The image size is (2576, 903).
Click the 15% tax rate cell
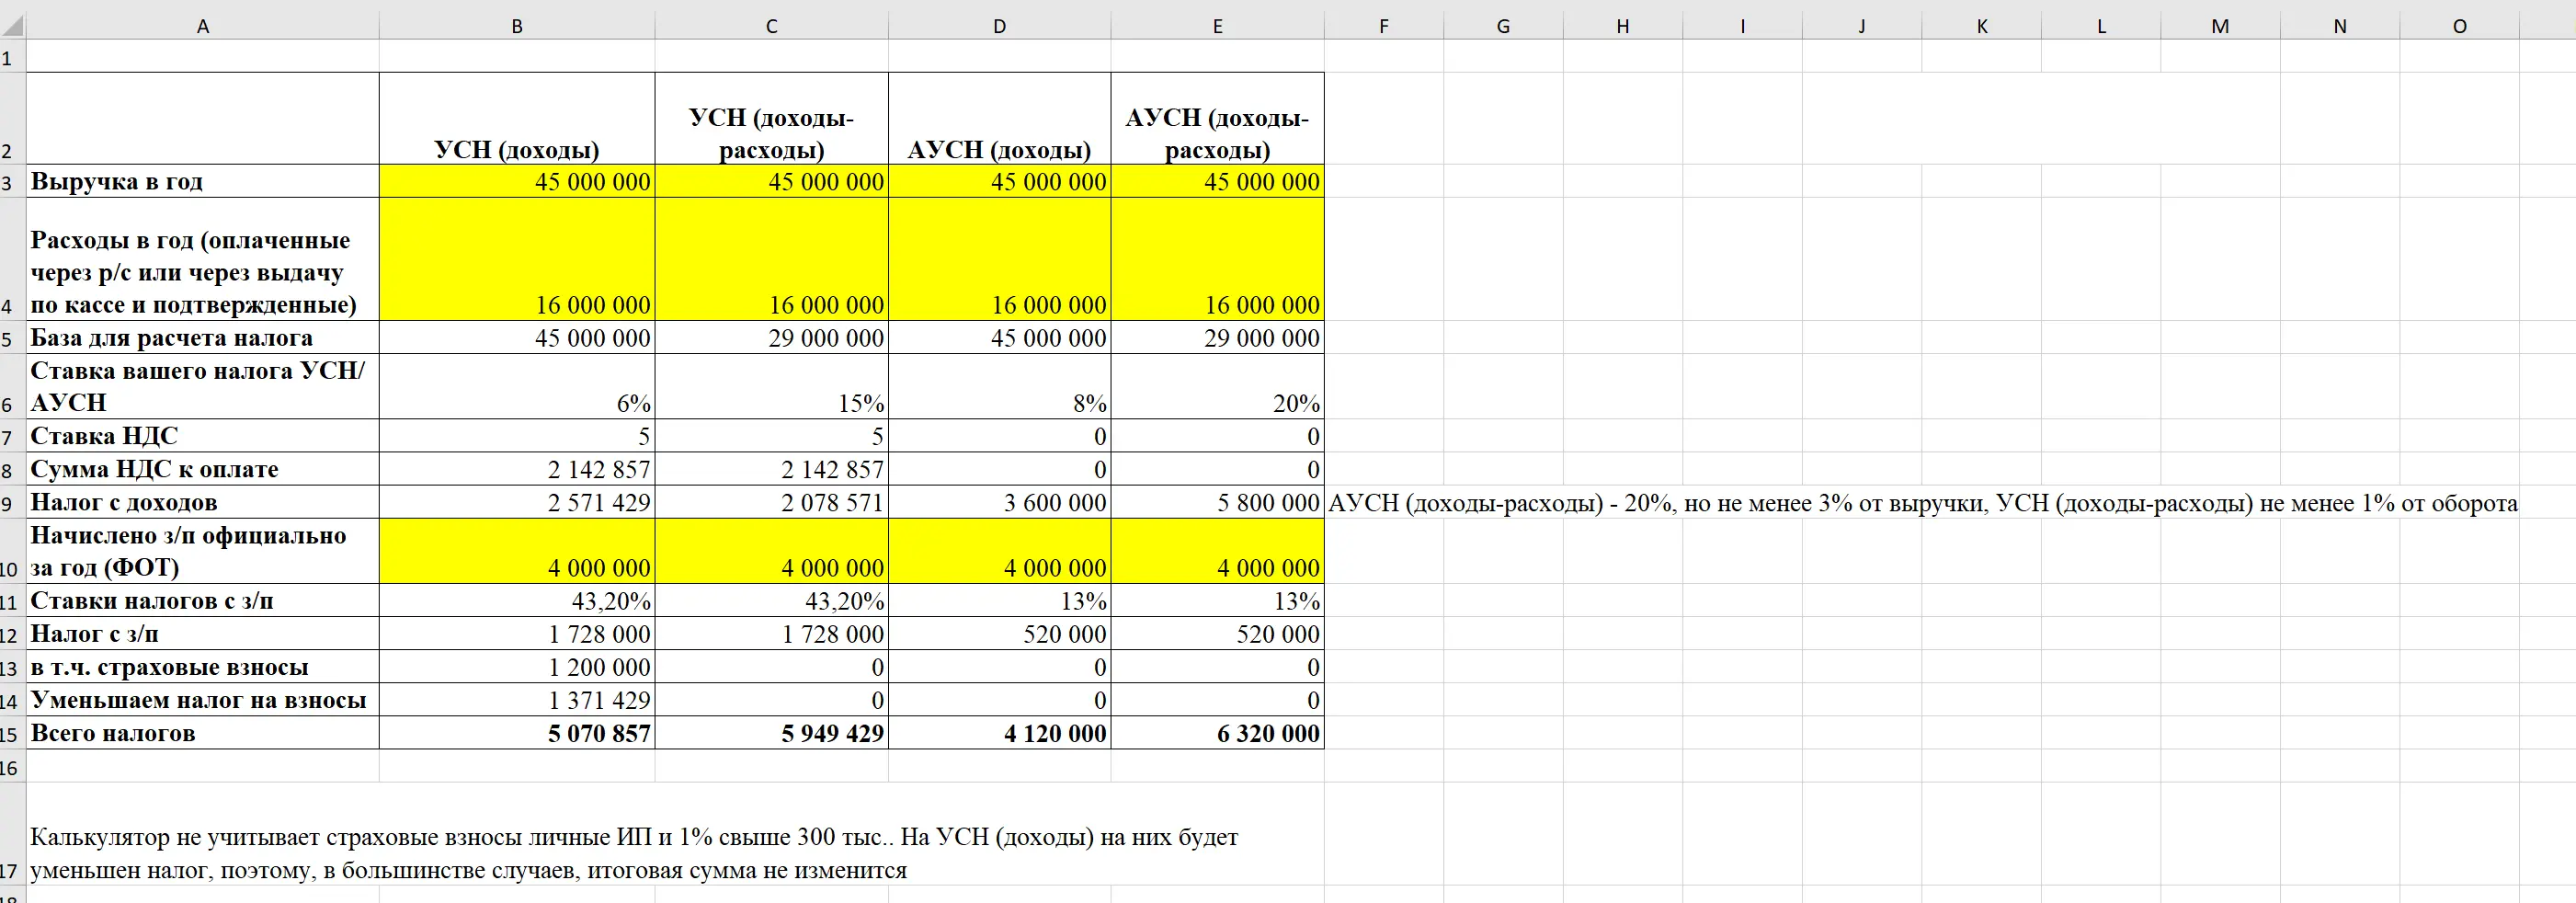click(771, 387)
